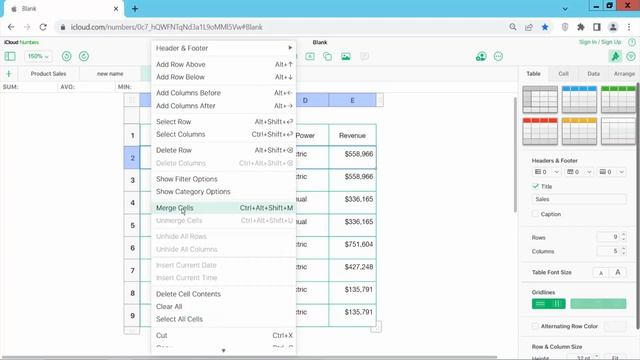640x360 pixels.
Task: Insert a text box from the toolbar
Action: coord(310,56)
